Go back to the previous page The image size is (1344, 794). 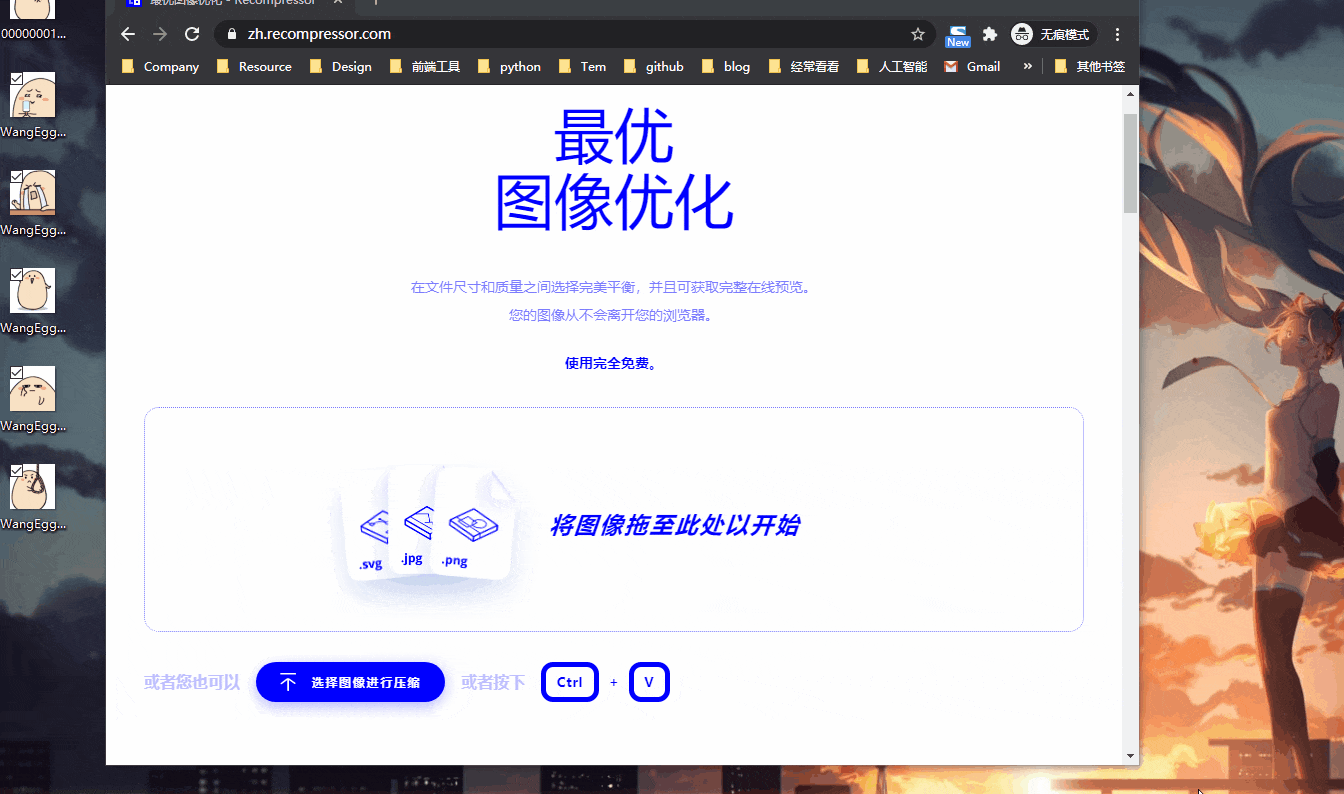(128, 34)
